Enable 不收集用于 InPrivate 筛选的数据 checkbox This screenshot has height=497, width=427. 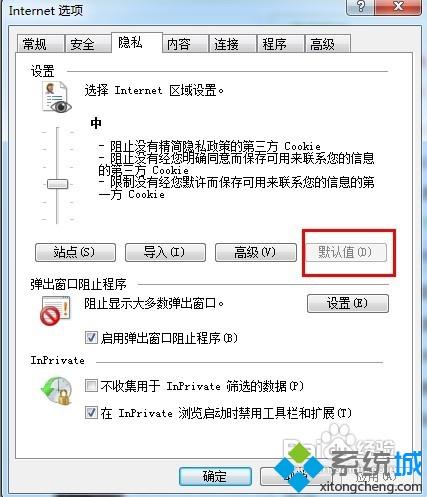pos(91,386)
